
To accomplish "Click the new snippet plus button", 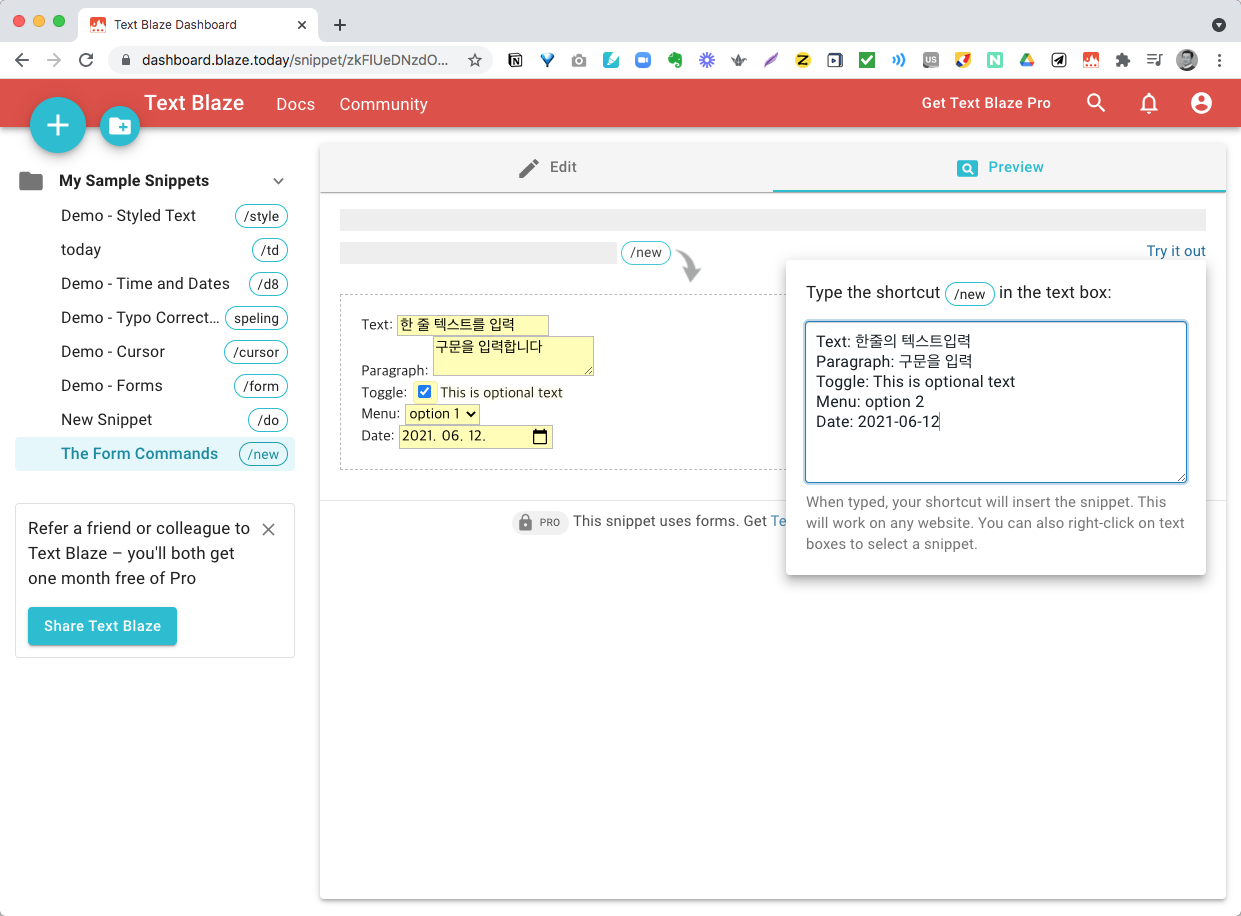I will [58, 125].
